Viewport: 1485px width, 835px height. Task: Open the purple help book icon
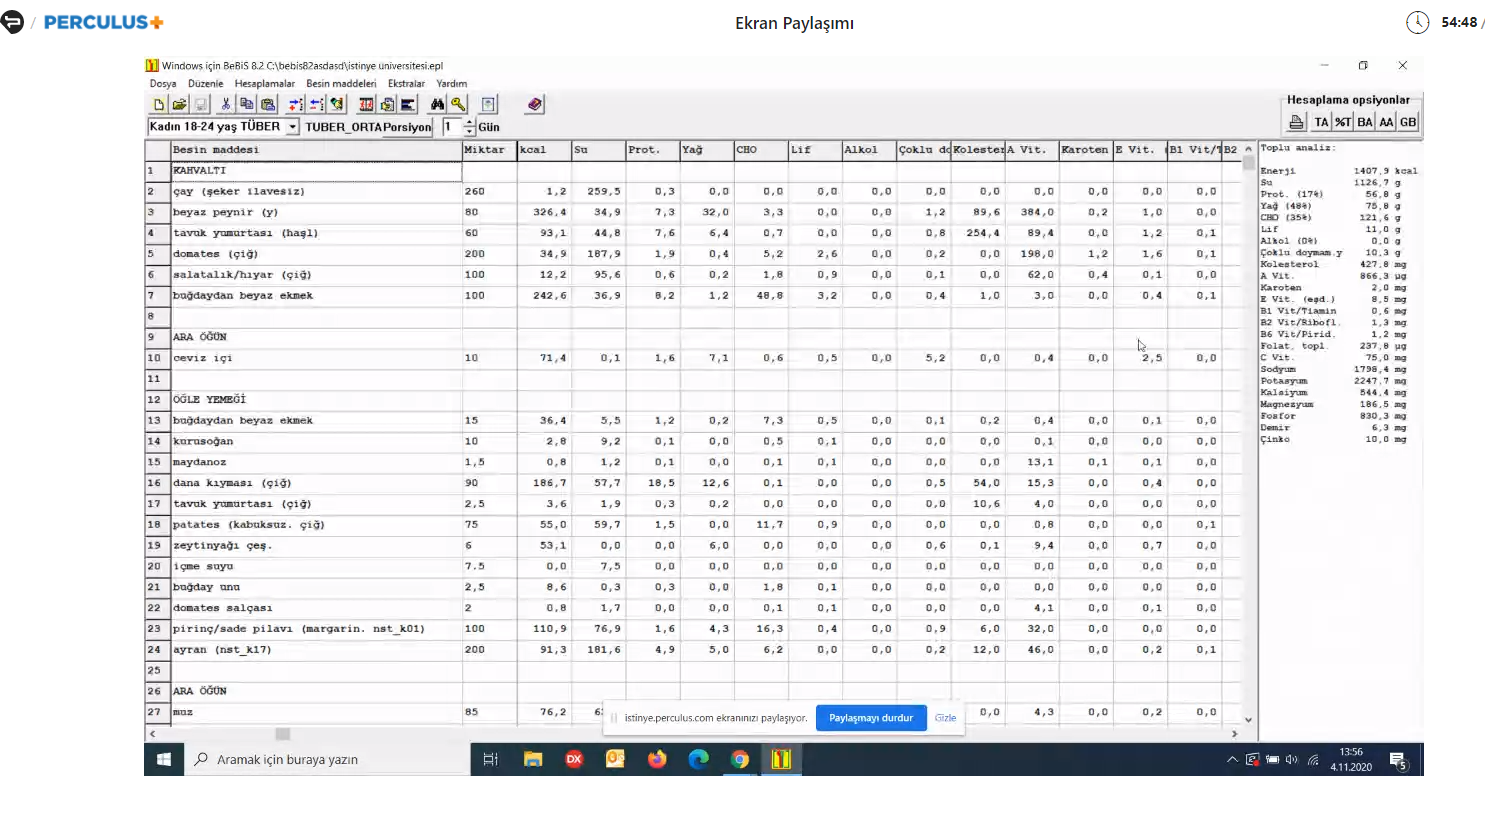(535, 104)
